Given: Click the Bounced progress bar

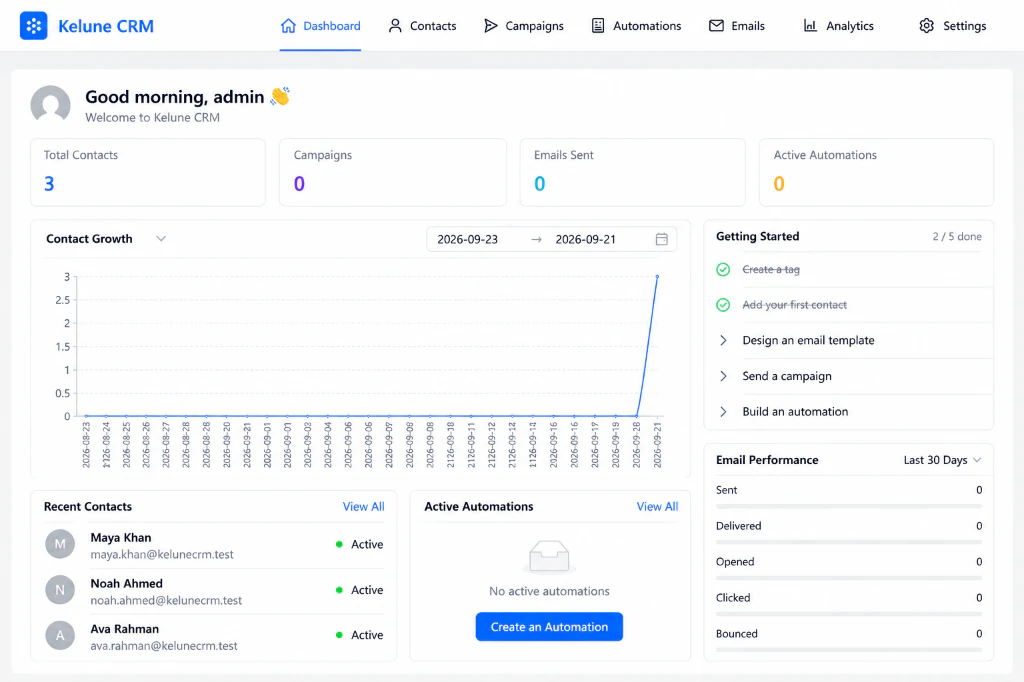Looking at the screenshot, I should click(x=848, y=650).
